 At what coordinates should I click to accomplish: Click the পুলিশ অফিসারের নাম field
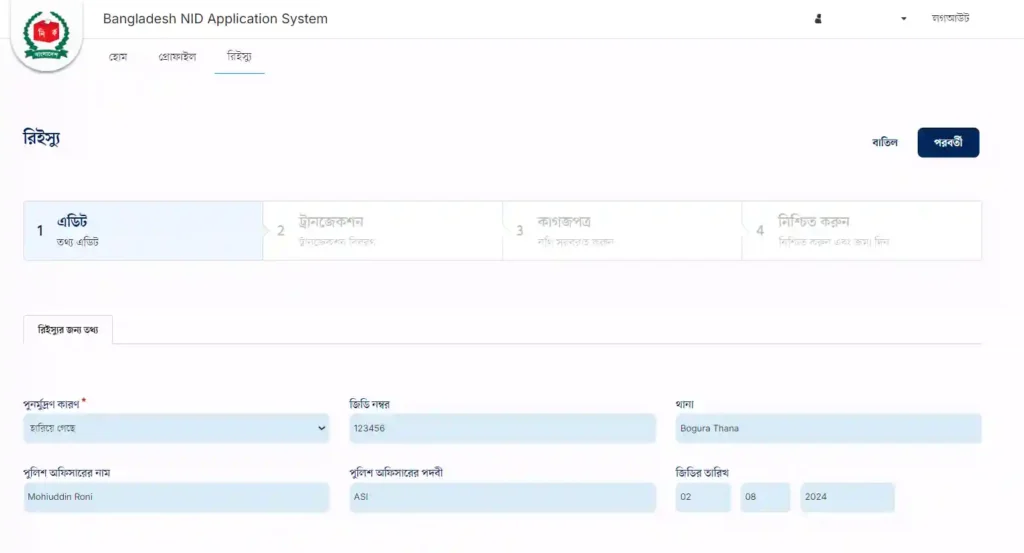pos(176,497)
